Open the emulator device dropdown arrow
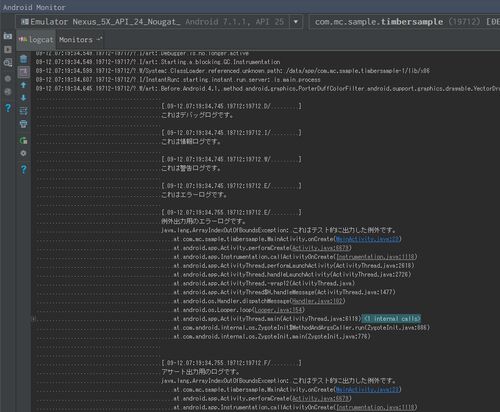 [x=296, y=22]
